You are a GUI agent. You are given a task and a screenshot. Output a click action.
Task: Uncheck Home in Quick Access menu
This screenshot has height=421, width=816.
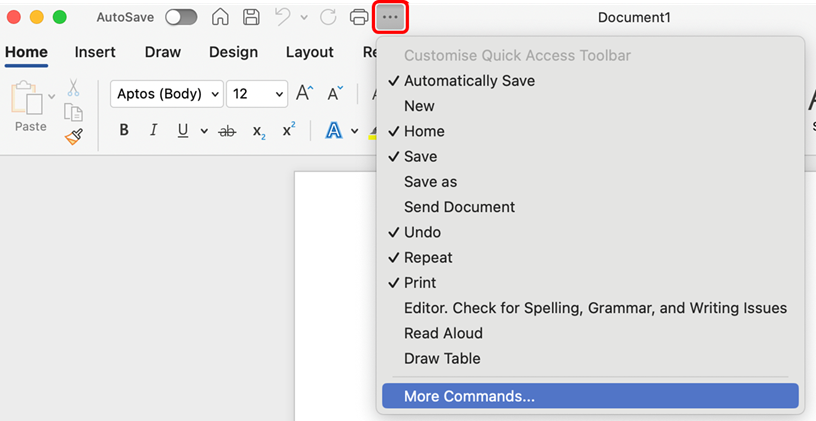click(x=590, y=131)
